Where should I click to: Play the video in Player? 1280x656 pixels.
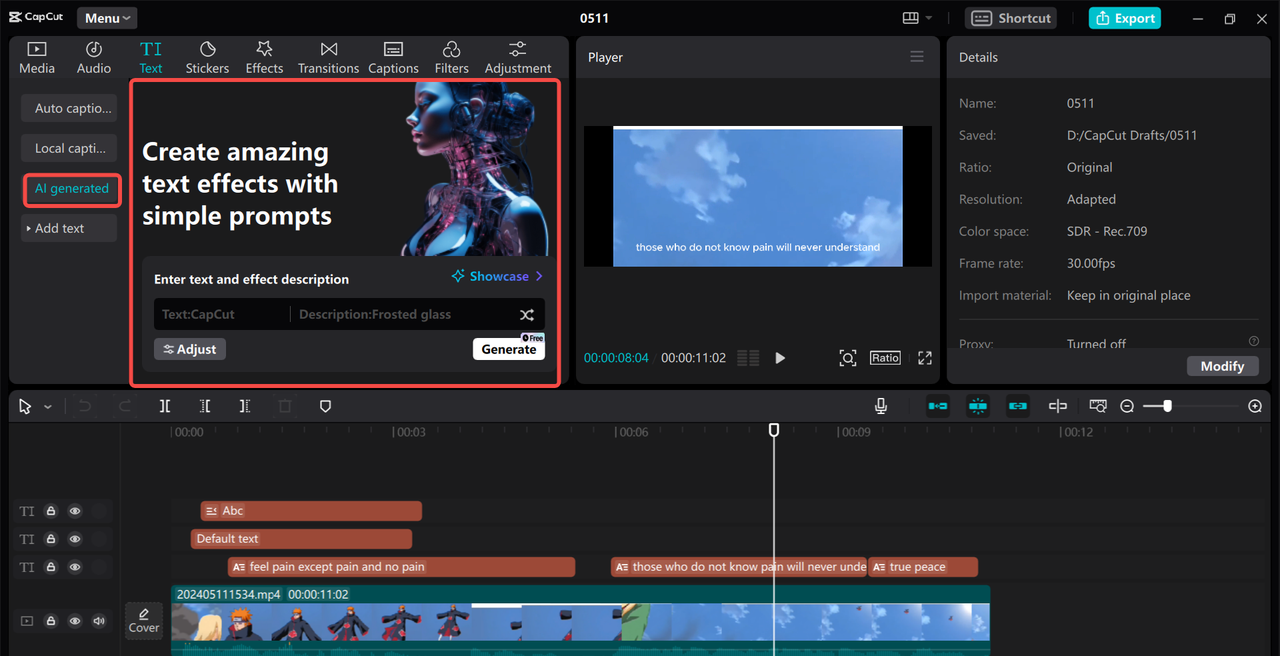[780, 358]
